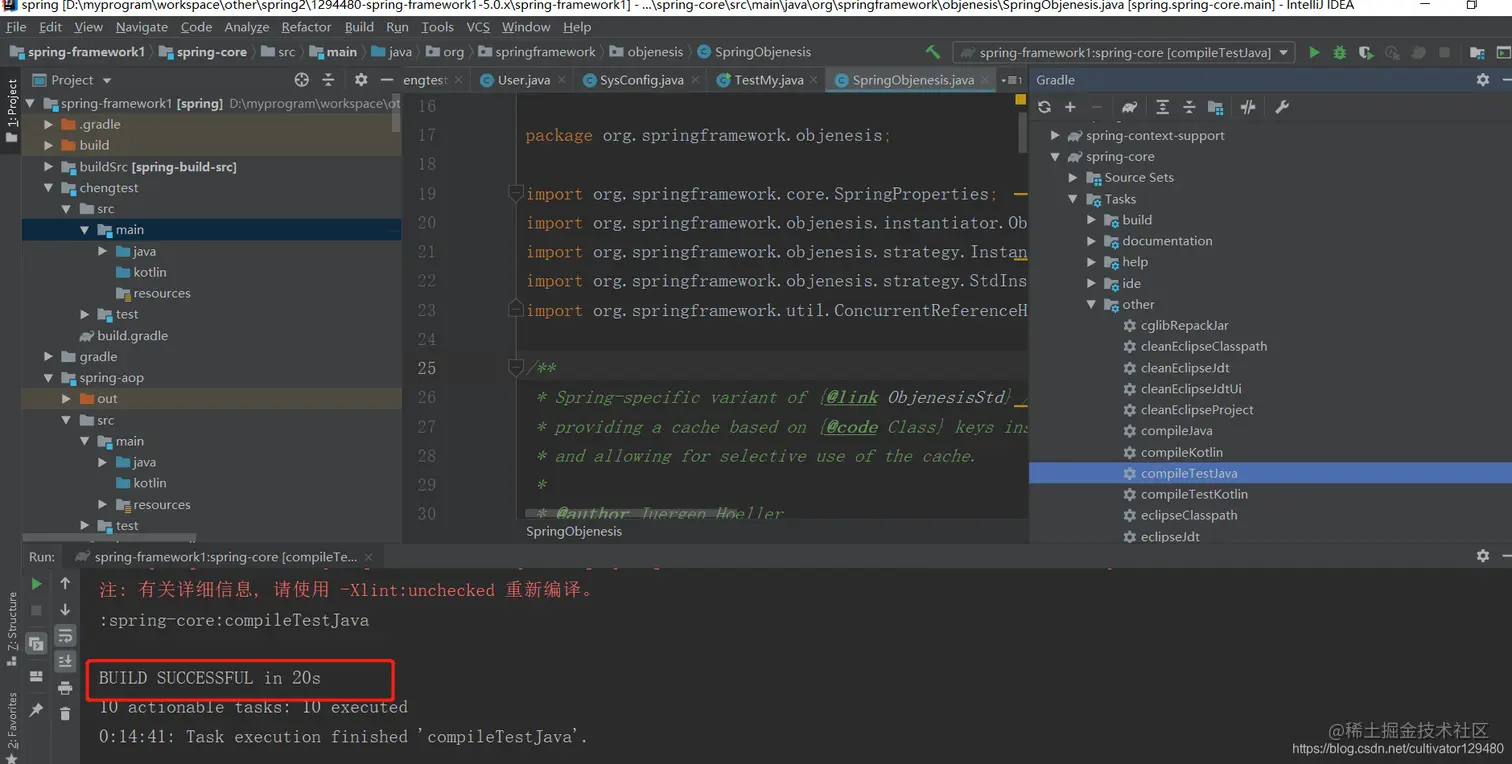Open the run configuration dropdown compileTestJava
Screen dimensions: 1512x764
[1125, 52]
